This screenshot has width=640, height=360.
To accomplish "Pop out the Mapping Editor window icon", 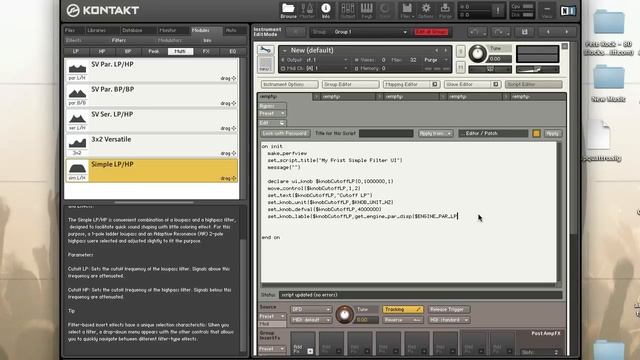I will pos(435,84).
